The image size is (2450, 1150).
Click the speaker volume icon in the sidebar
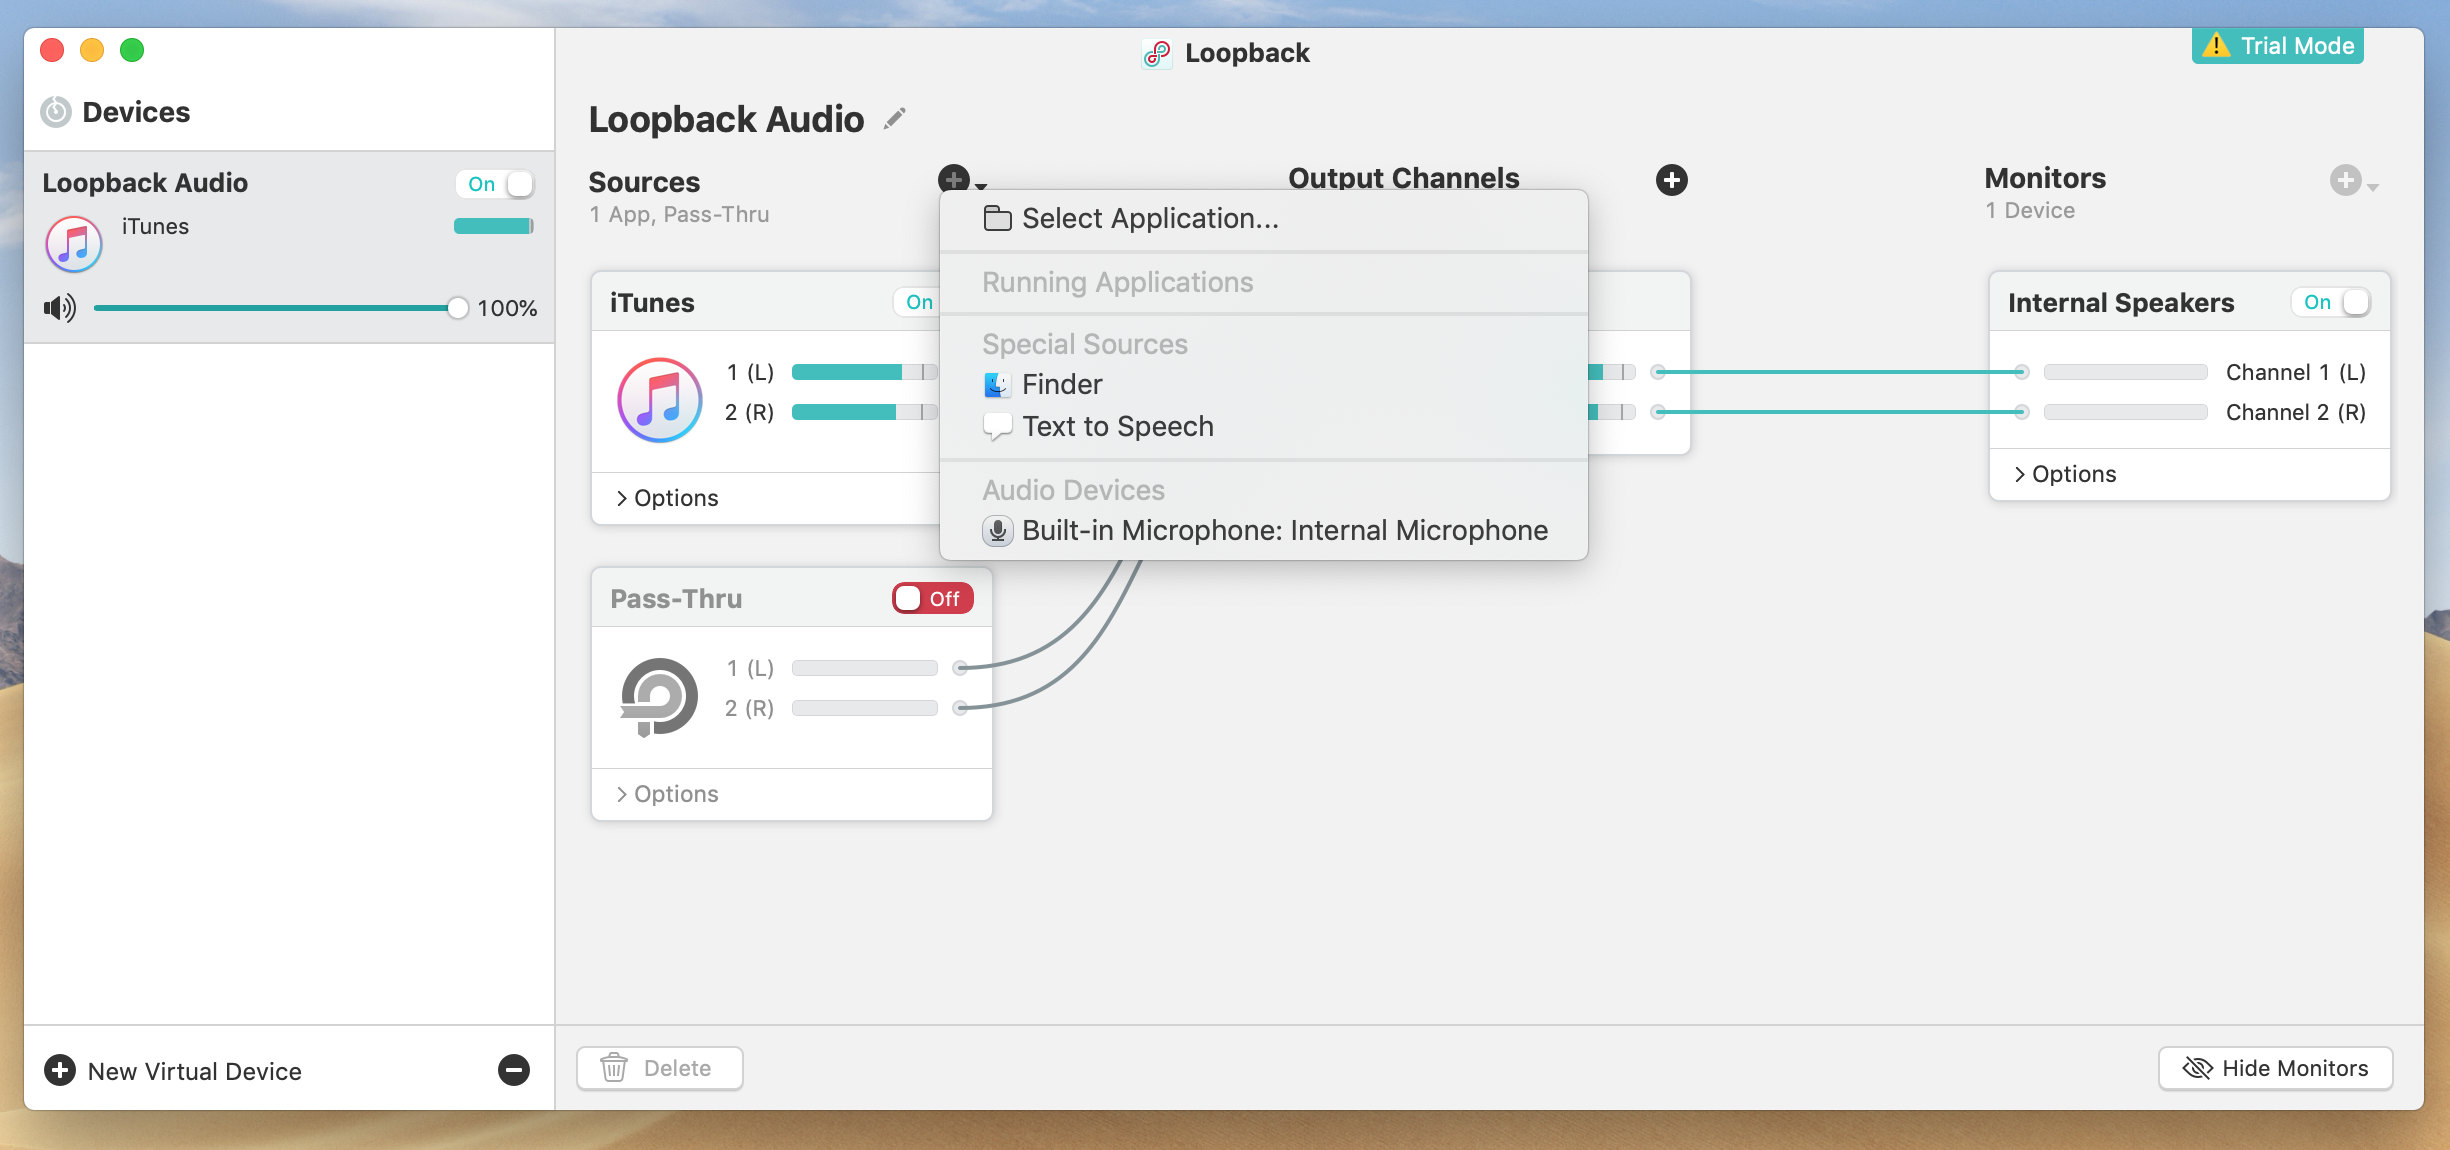(x=59, y=308)
